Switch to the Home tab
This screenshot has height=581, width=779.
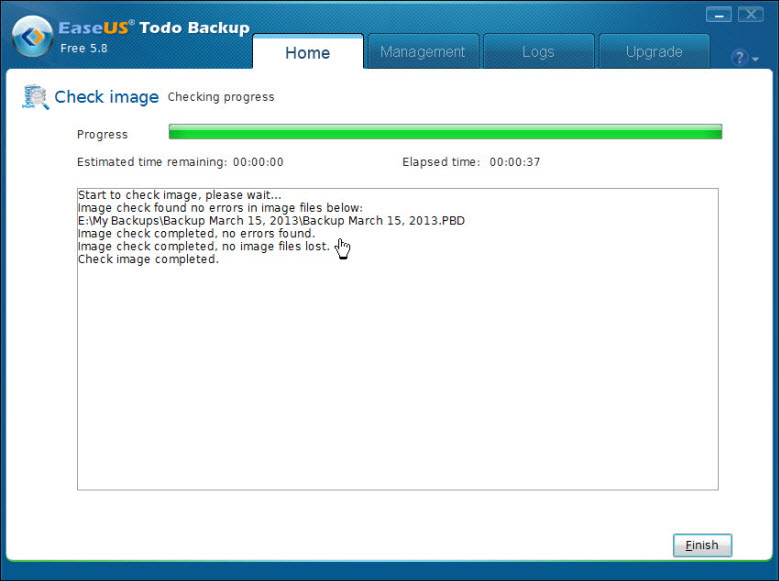click(308, 52)
